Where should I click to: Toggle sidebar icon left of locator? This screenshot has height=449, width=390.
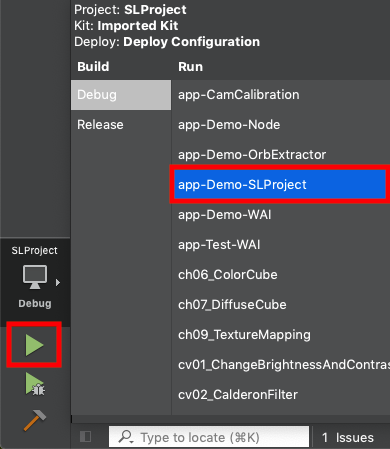[86, 436]
